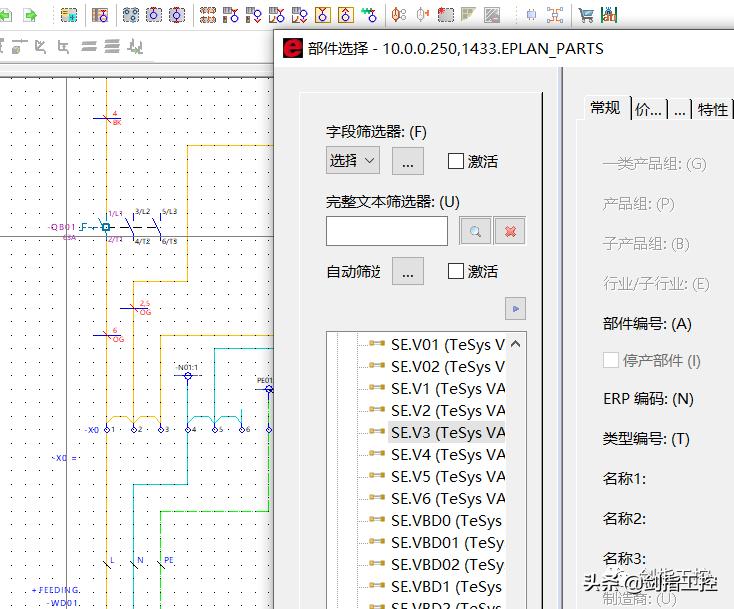734x609 pixels.
Task: Select the yellow-highlighted up-arrow circle icon
Action: tap(345, 15)
